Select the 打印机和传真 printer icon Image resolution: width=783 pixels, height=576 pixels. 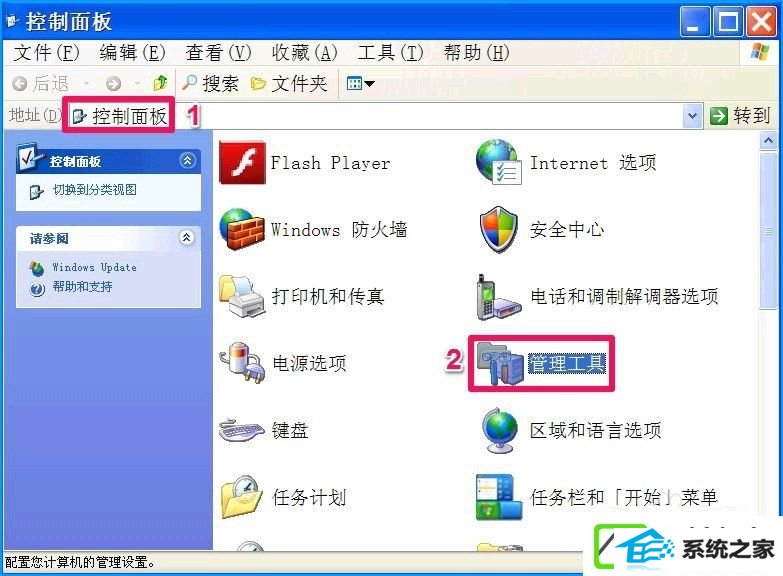(242, 296)
